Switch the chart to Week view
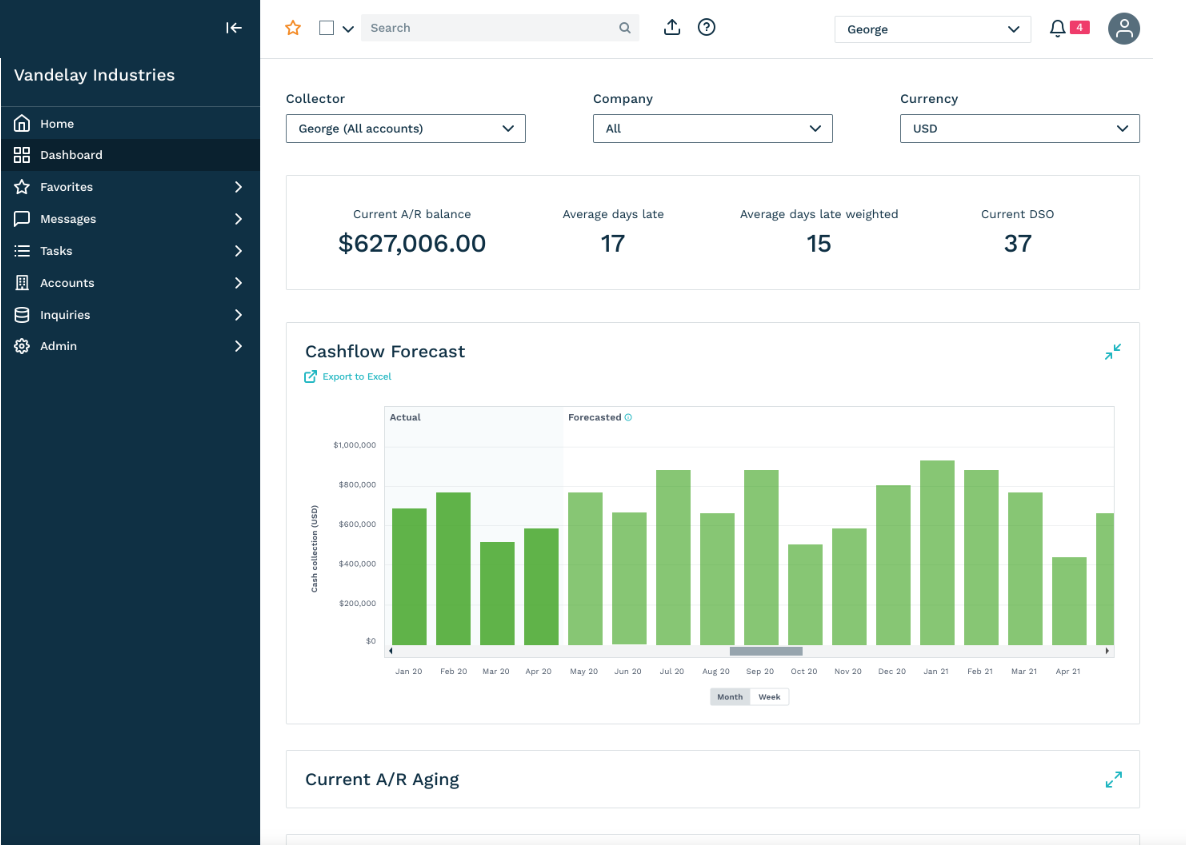Screen dimensions: 1186x845 pyautogui.click(x=769, y=697)
